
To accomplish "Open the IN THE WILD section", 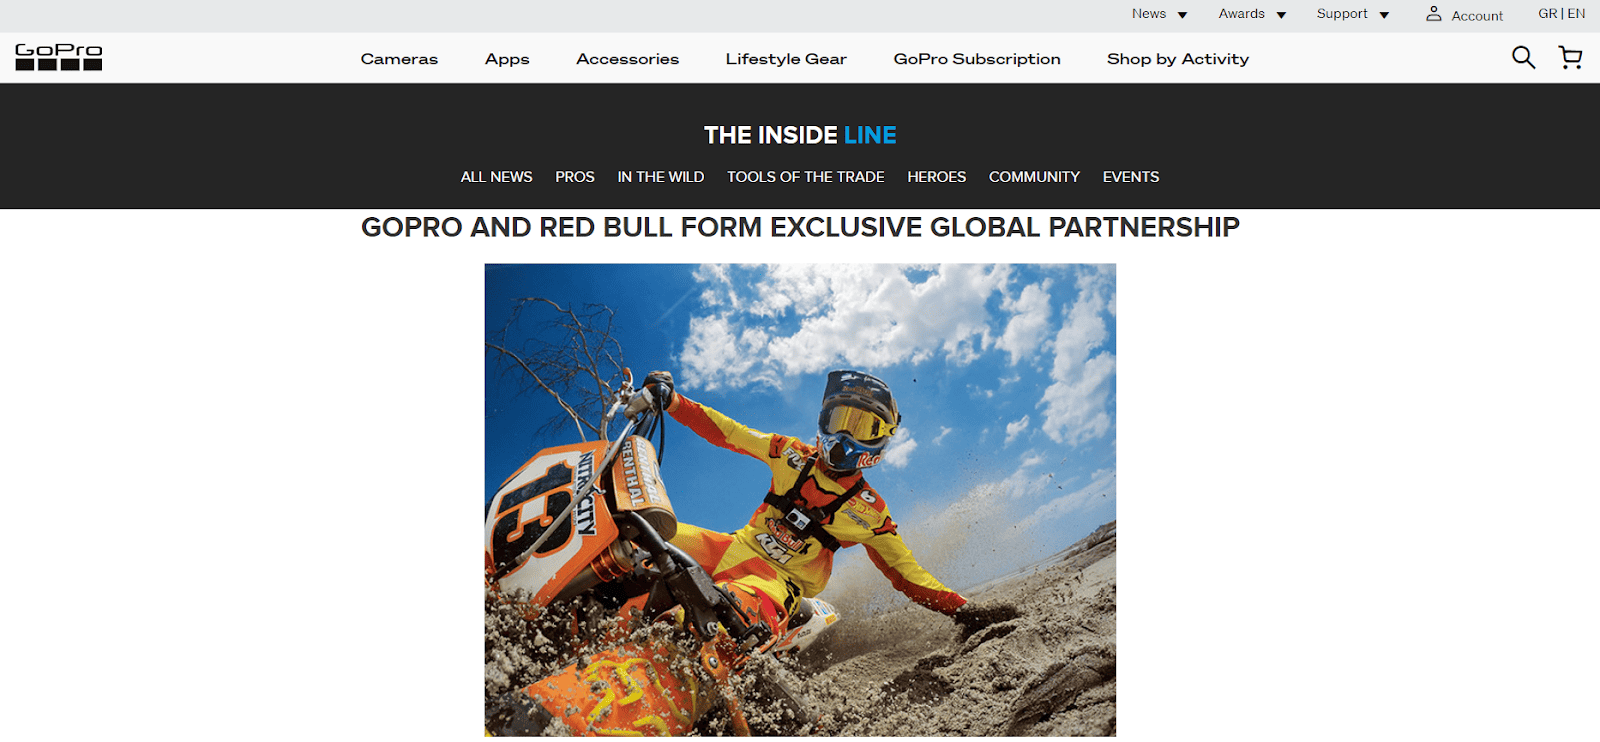I will click(x=661, y=177).
